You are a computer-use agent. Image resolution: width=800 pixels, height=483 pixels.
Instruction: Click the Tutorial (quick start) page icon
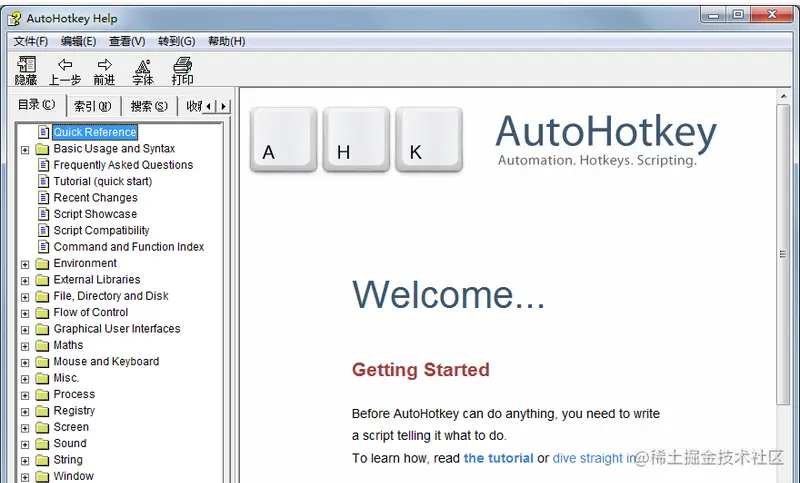pyautogui.click(x=44, y=181)
